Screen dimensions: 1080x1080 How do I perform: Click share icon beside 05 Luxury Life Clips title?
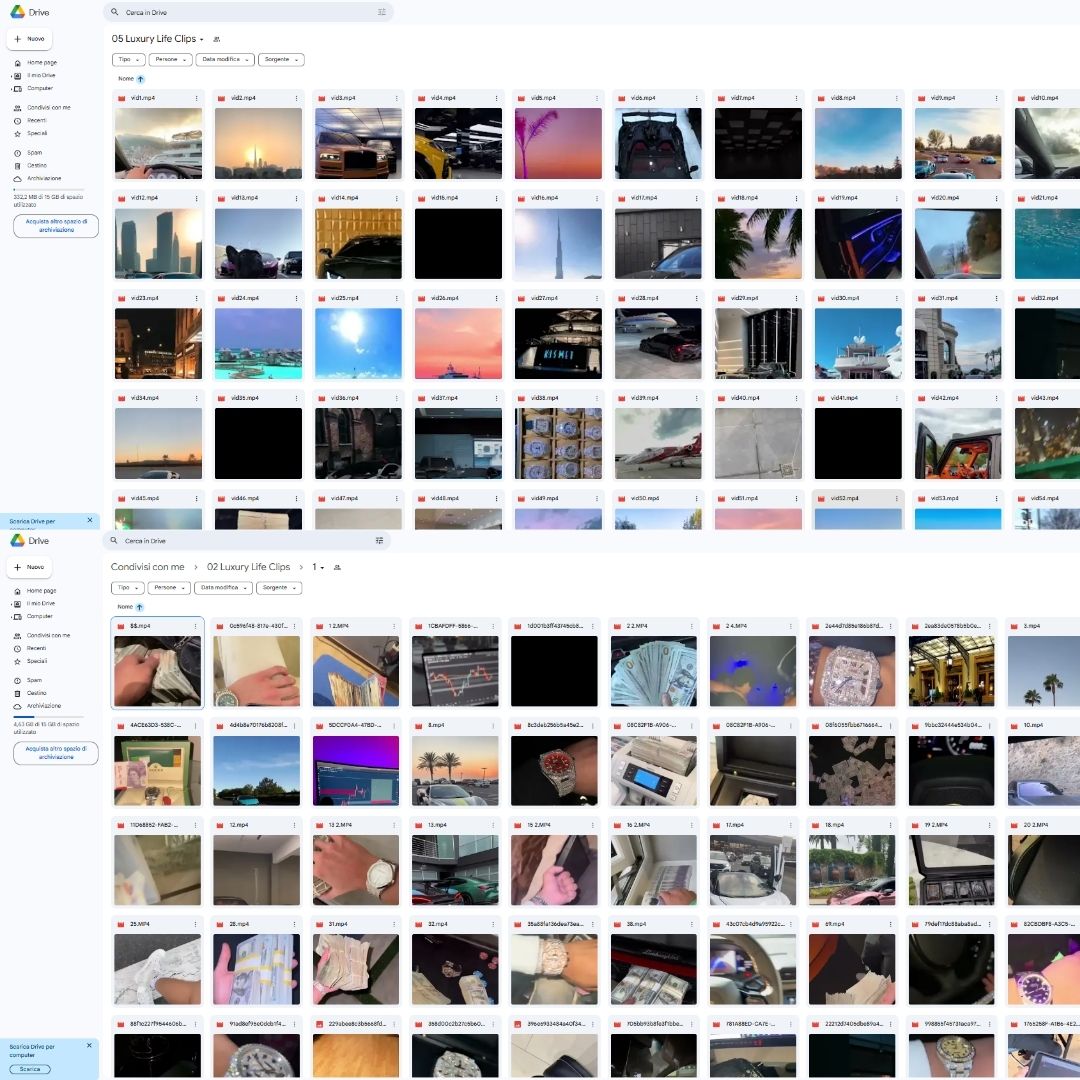217,39
